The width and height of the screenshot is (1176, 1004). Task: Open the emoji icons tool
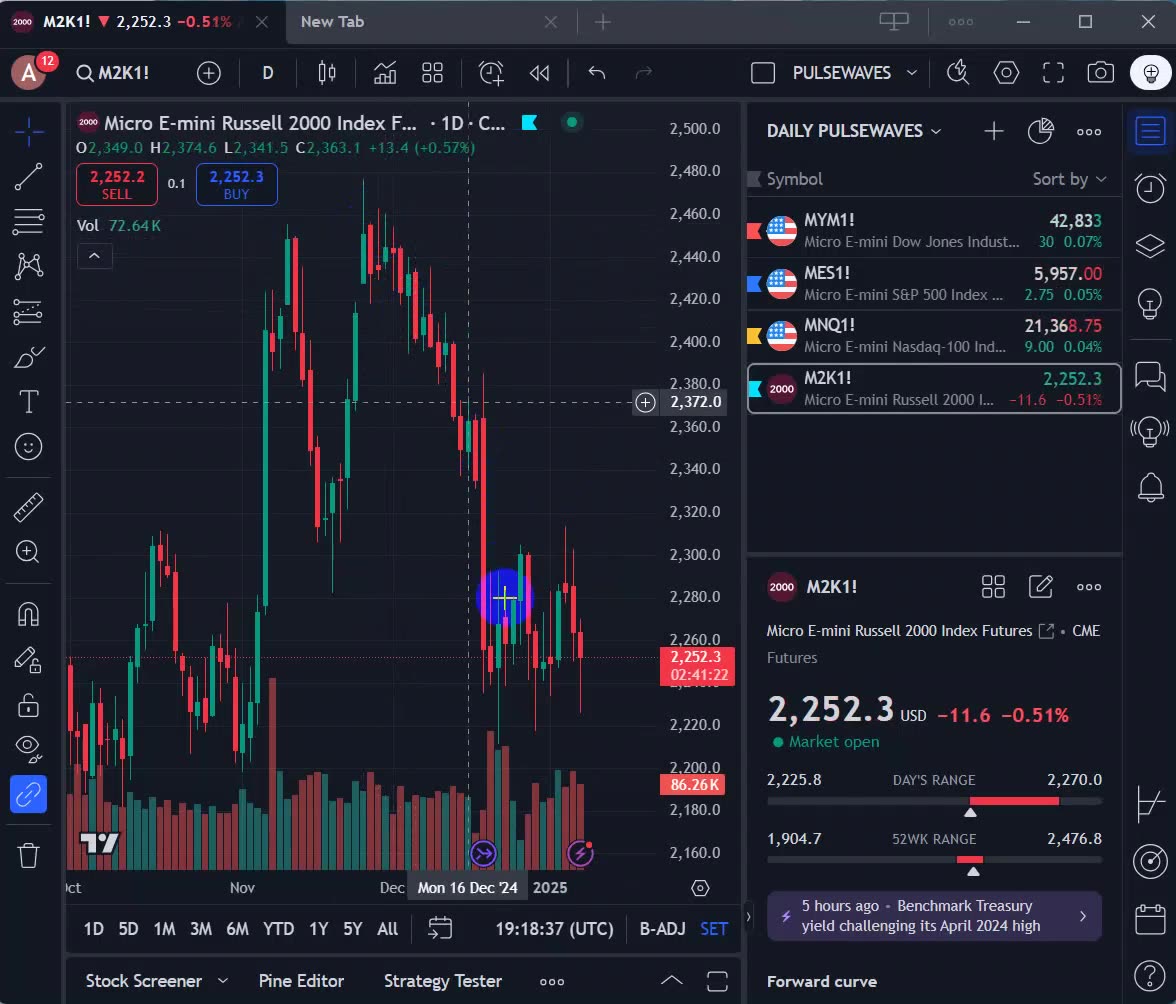pos(28,447)
